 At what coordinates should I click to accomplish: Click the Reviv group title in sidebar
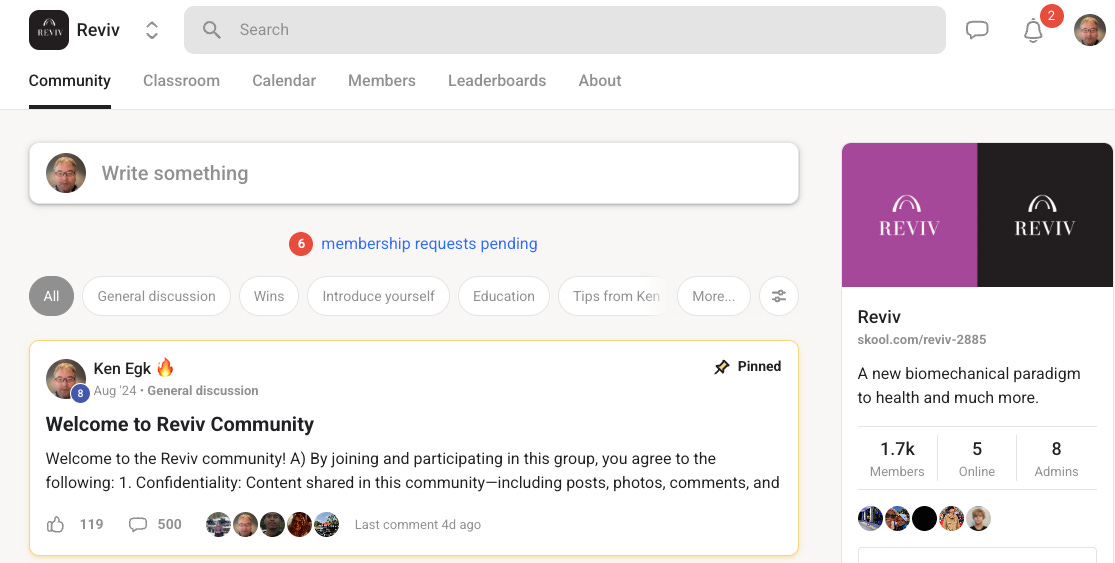879,317
